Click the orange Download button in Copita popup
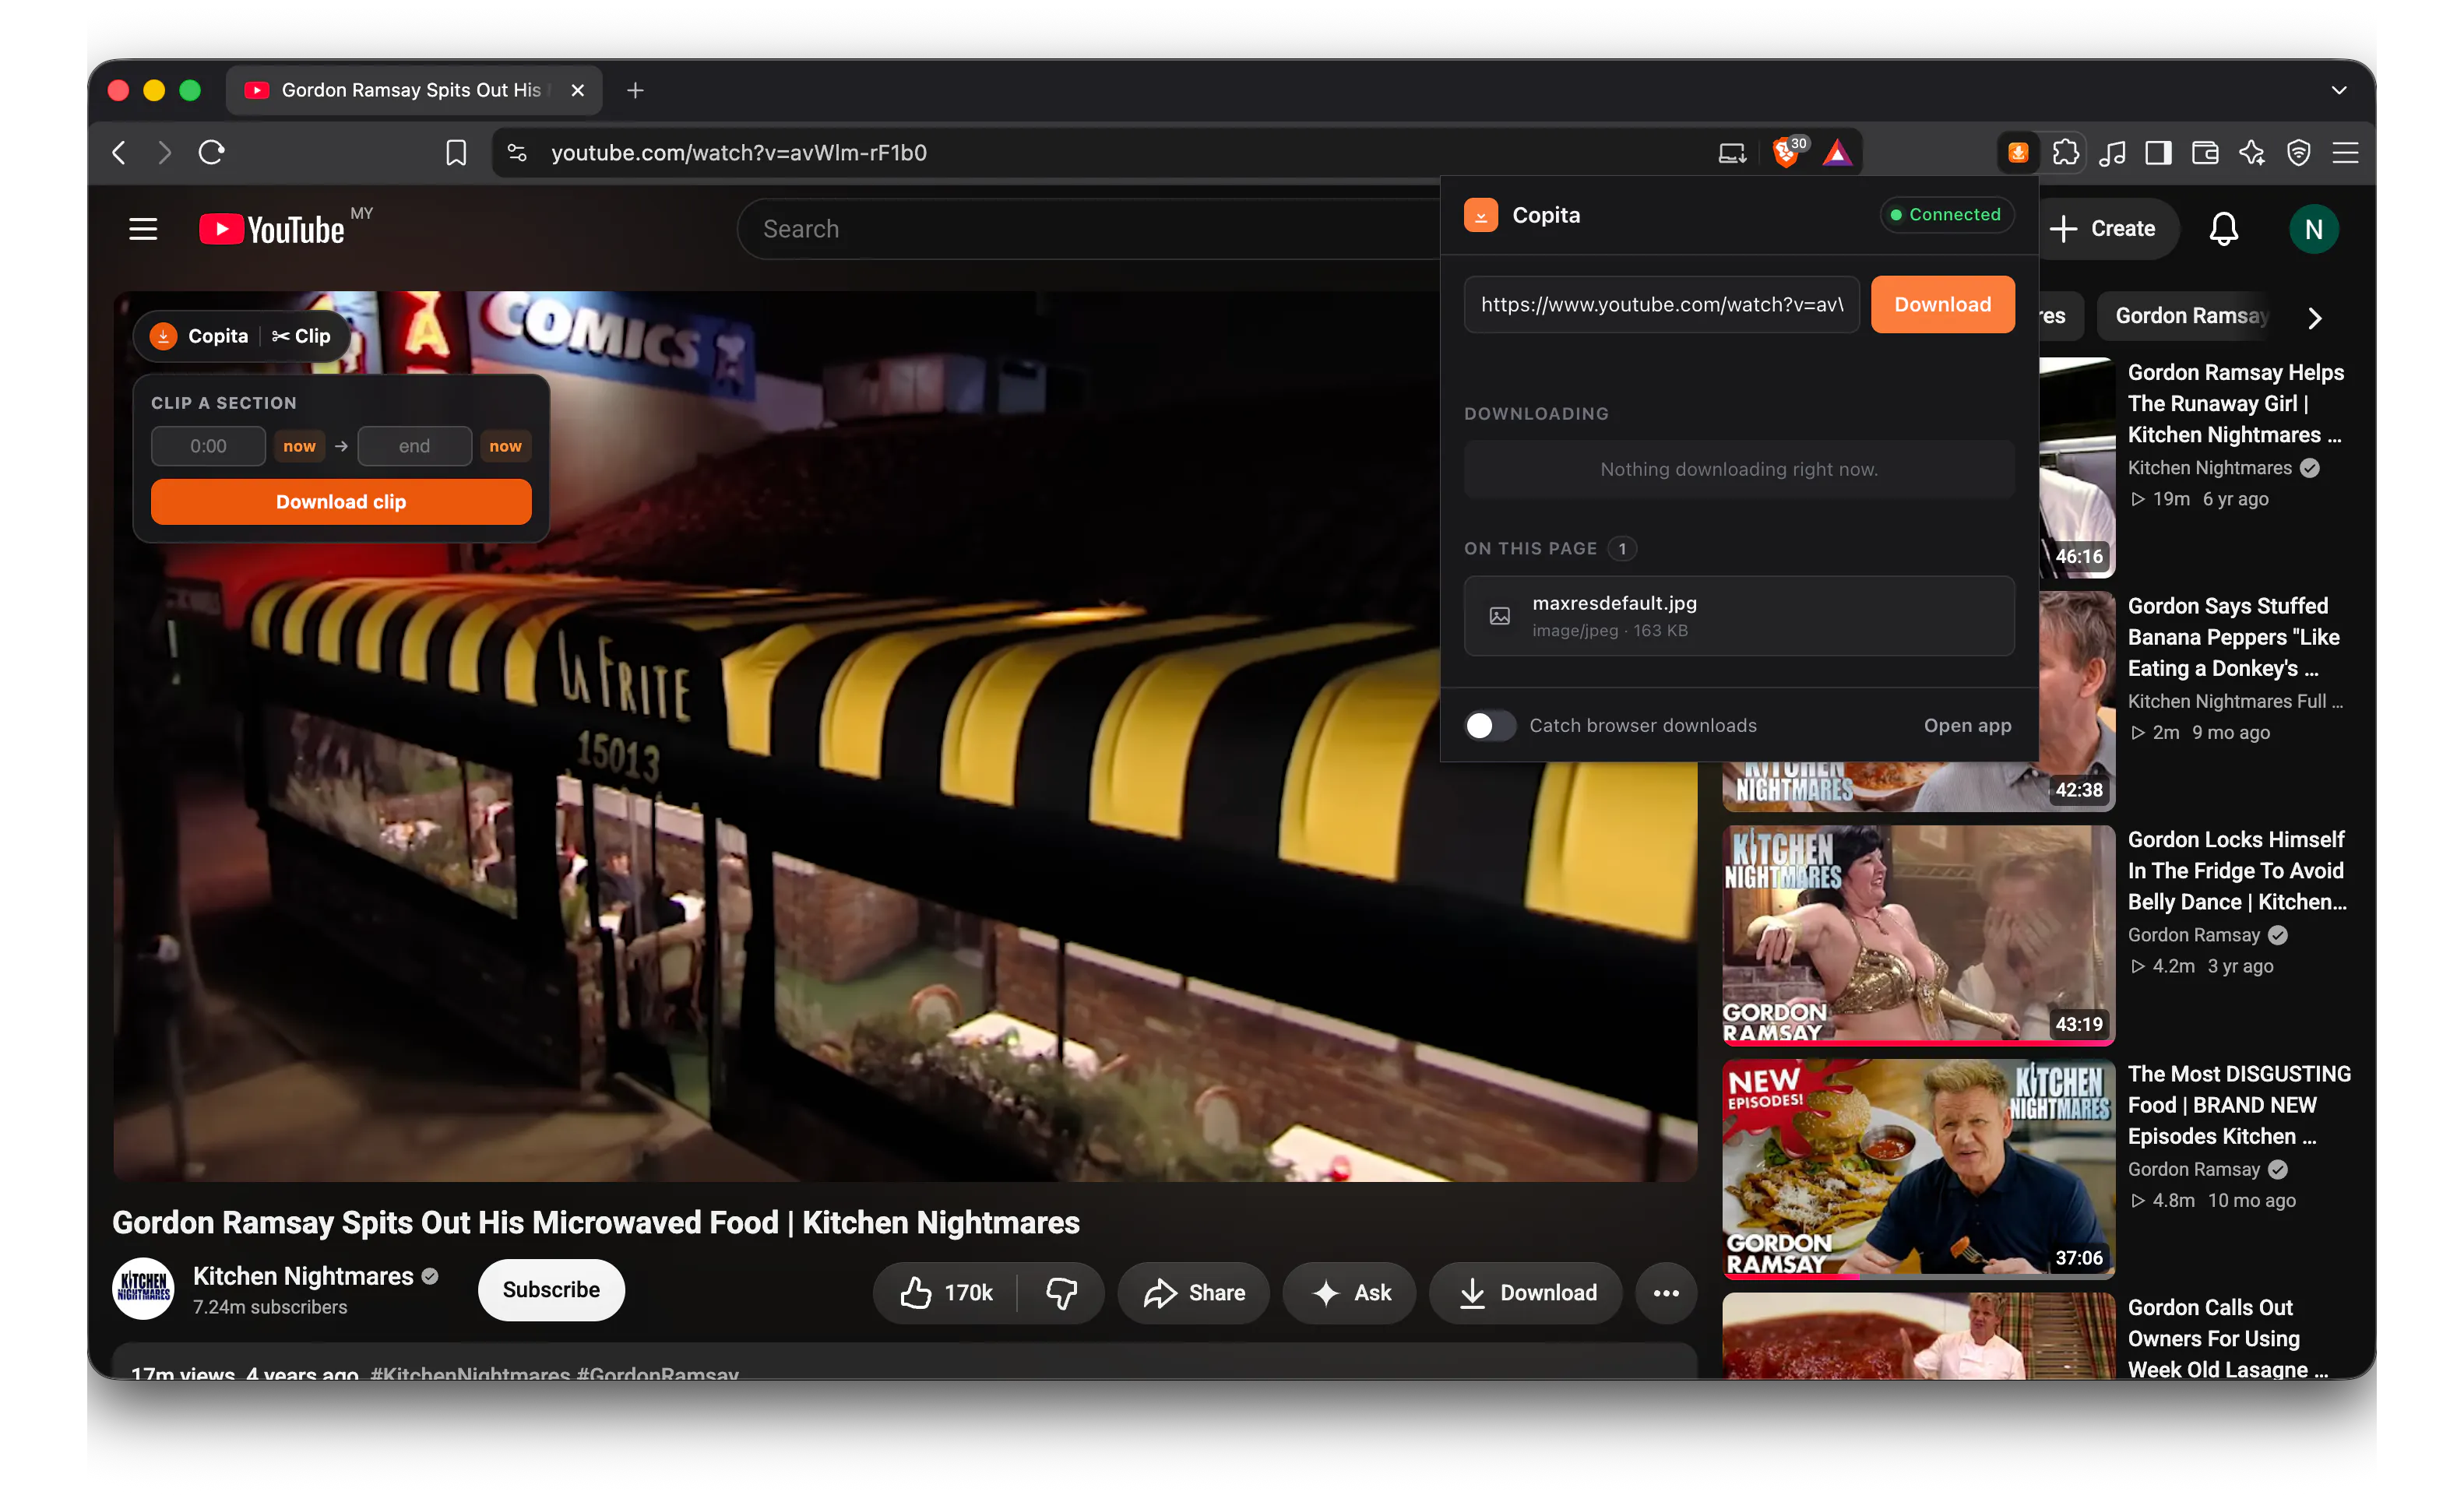2464x1495 pixels. (1942, 304)
